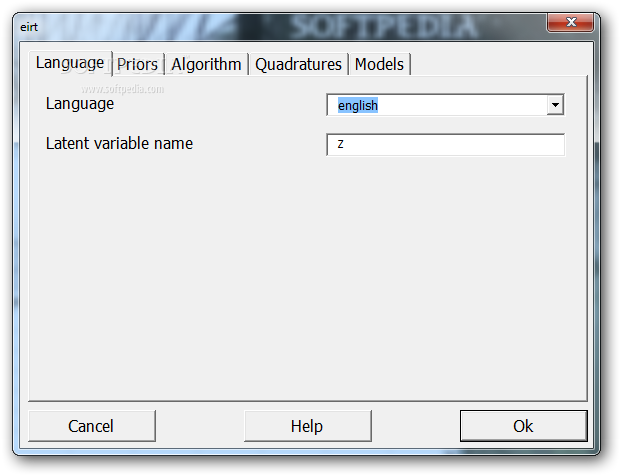Click the Cancel button
The height and width of the screenshot is (476, 621).
click(92, 426)
